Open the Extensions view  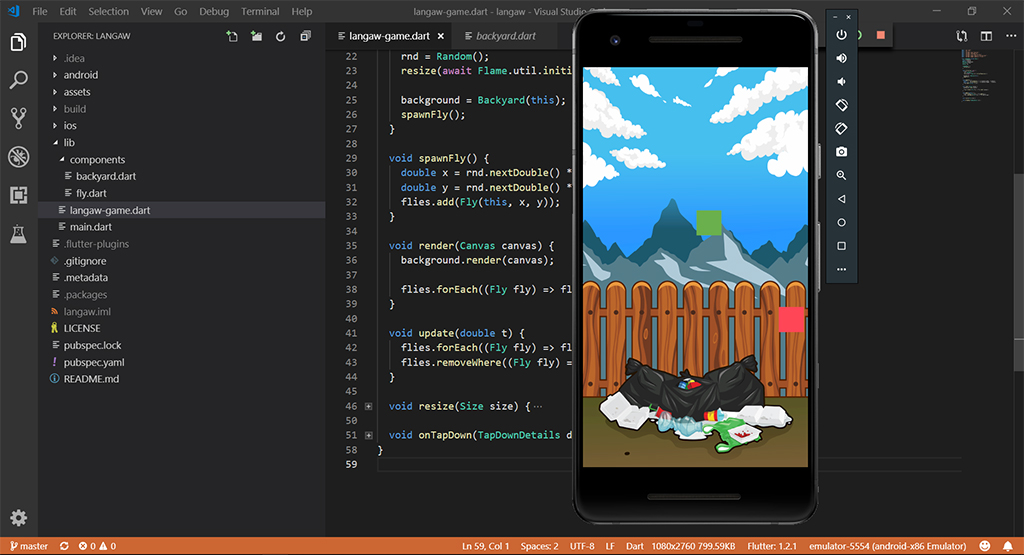18,195
